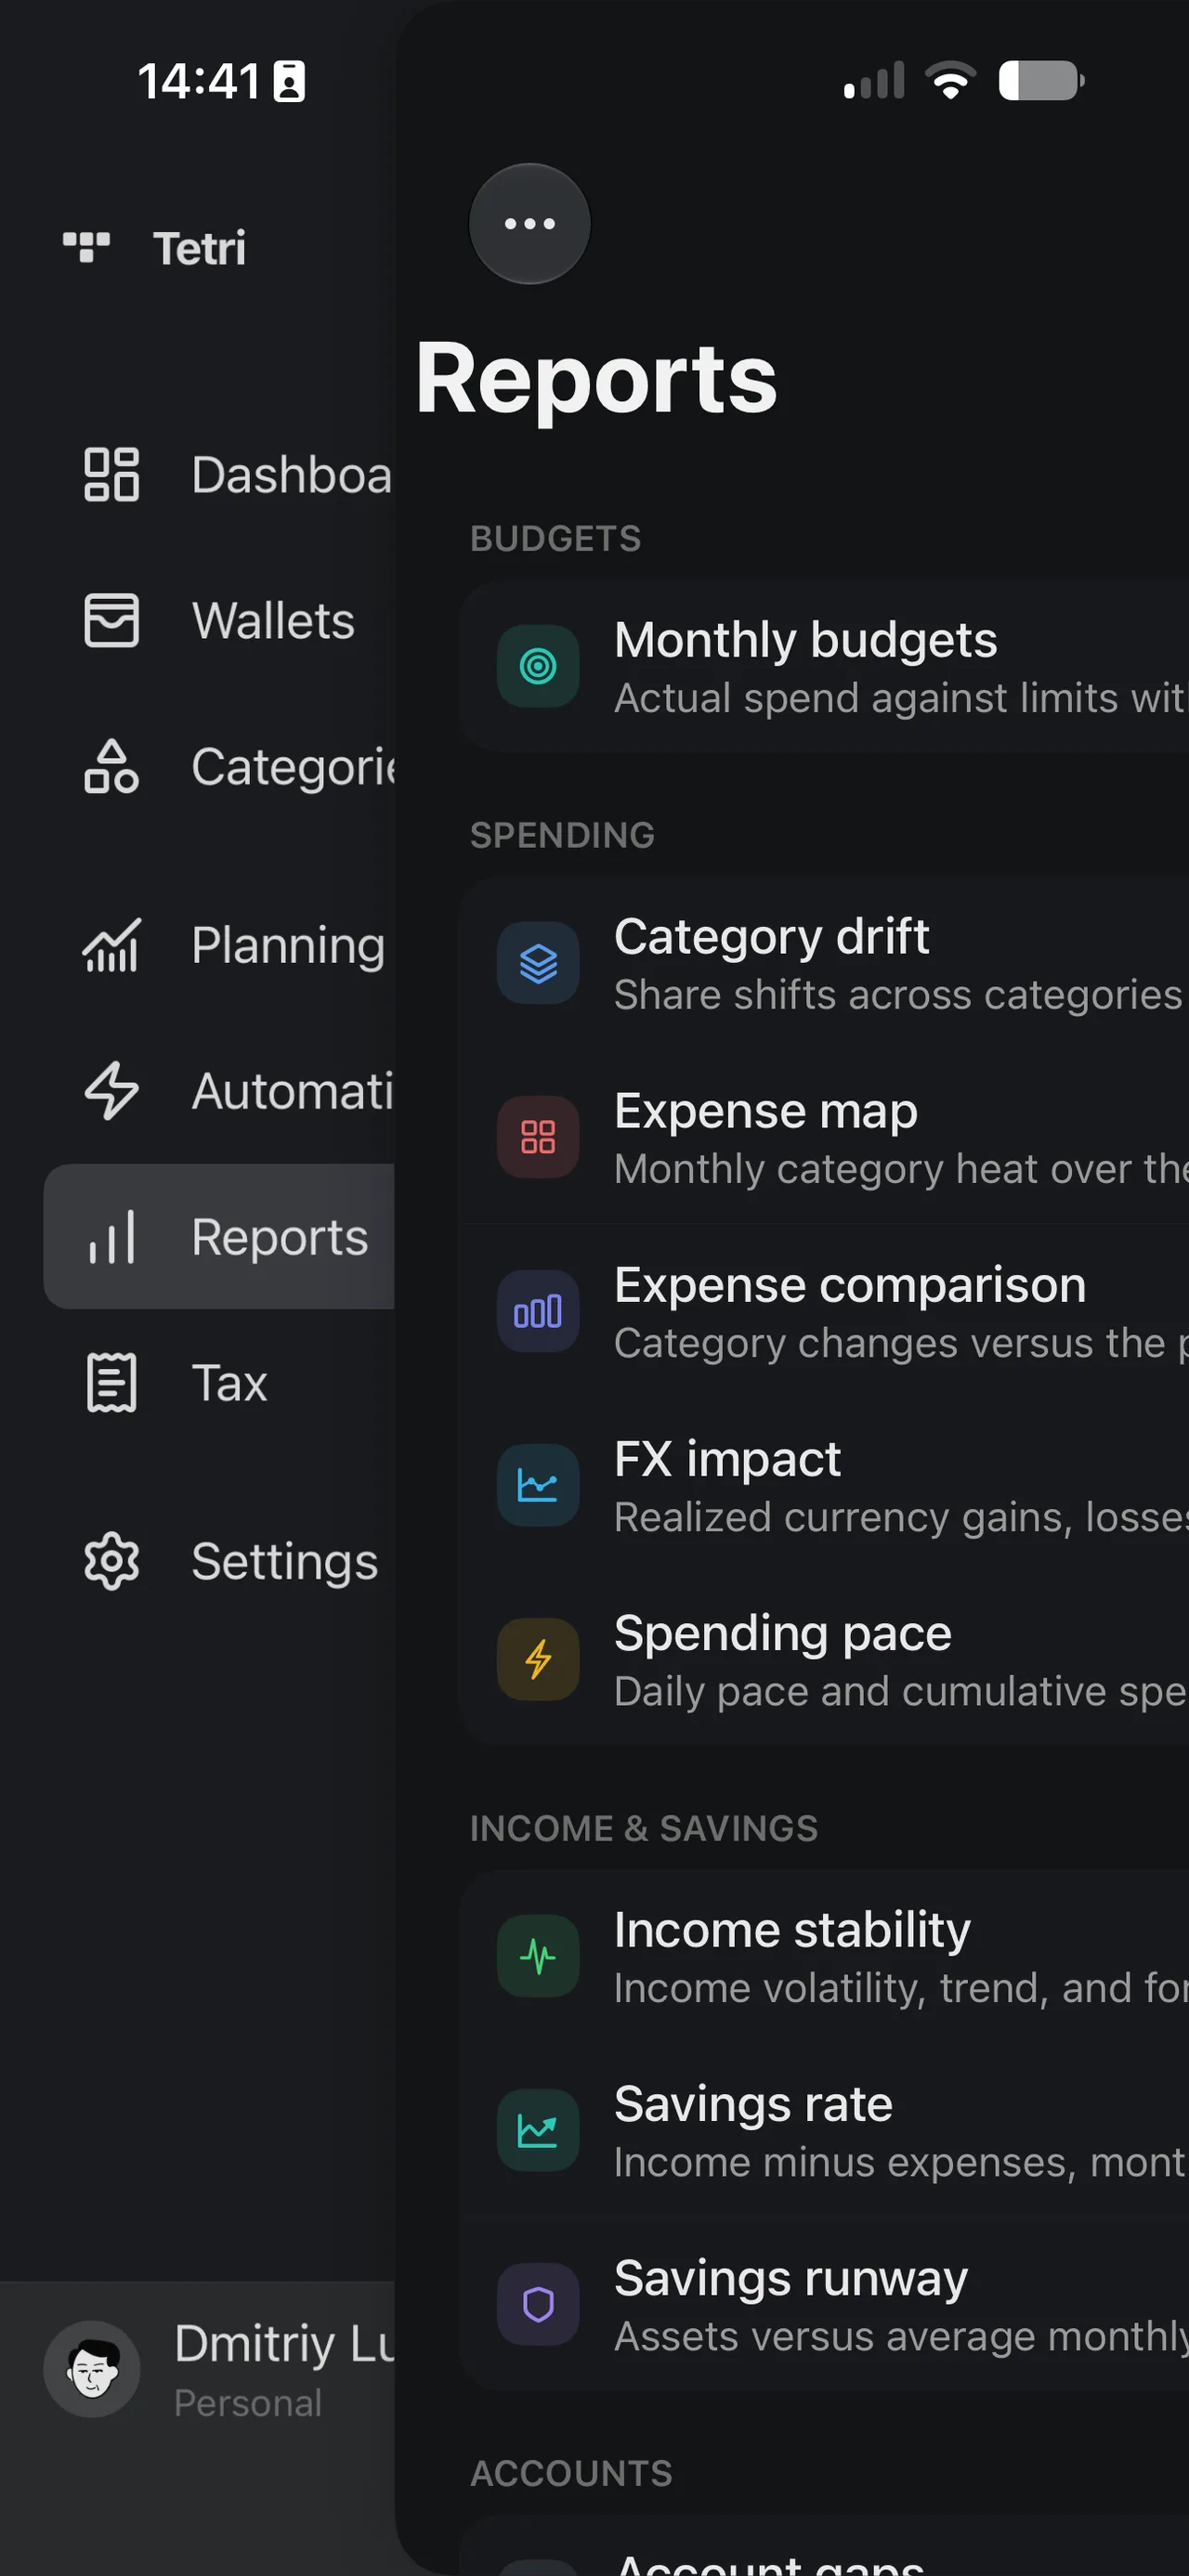The width and height of the screenshot is (1189, 2576).
Task: Open the Categories shapes icon
Action: 111,767
